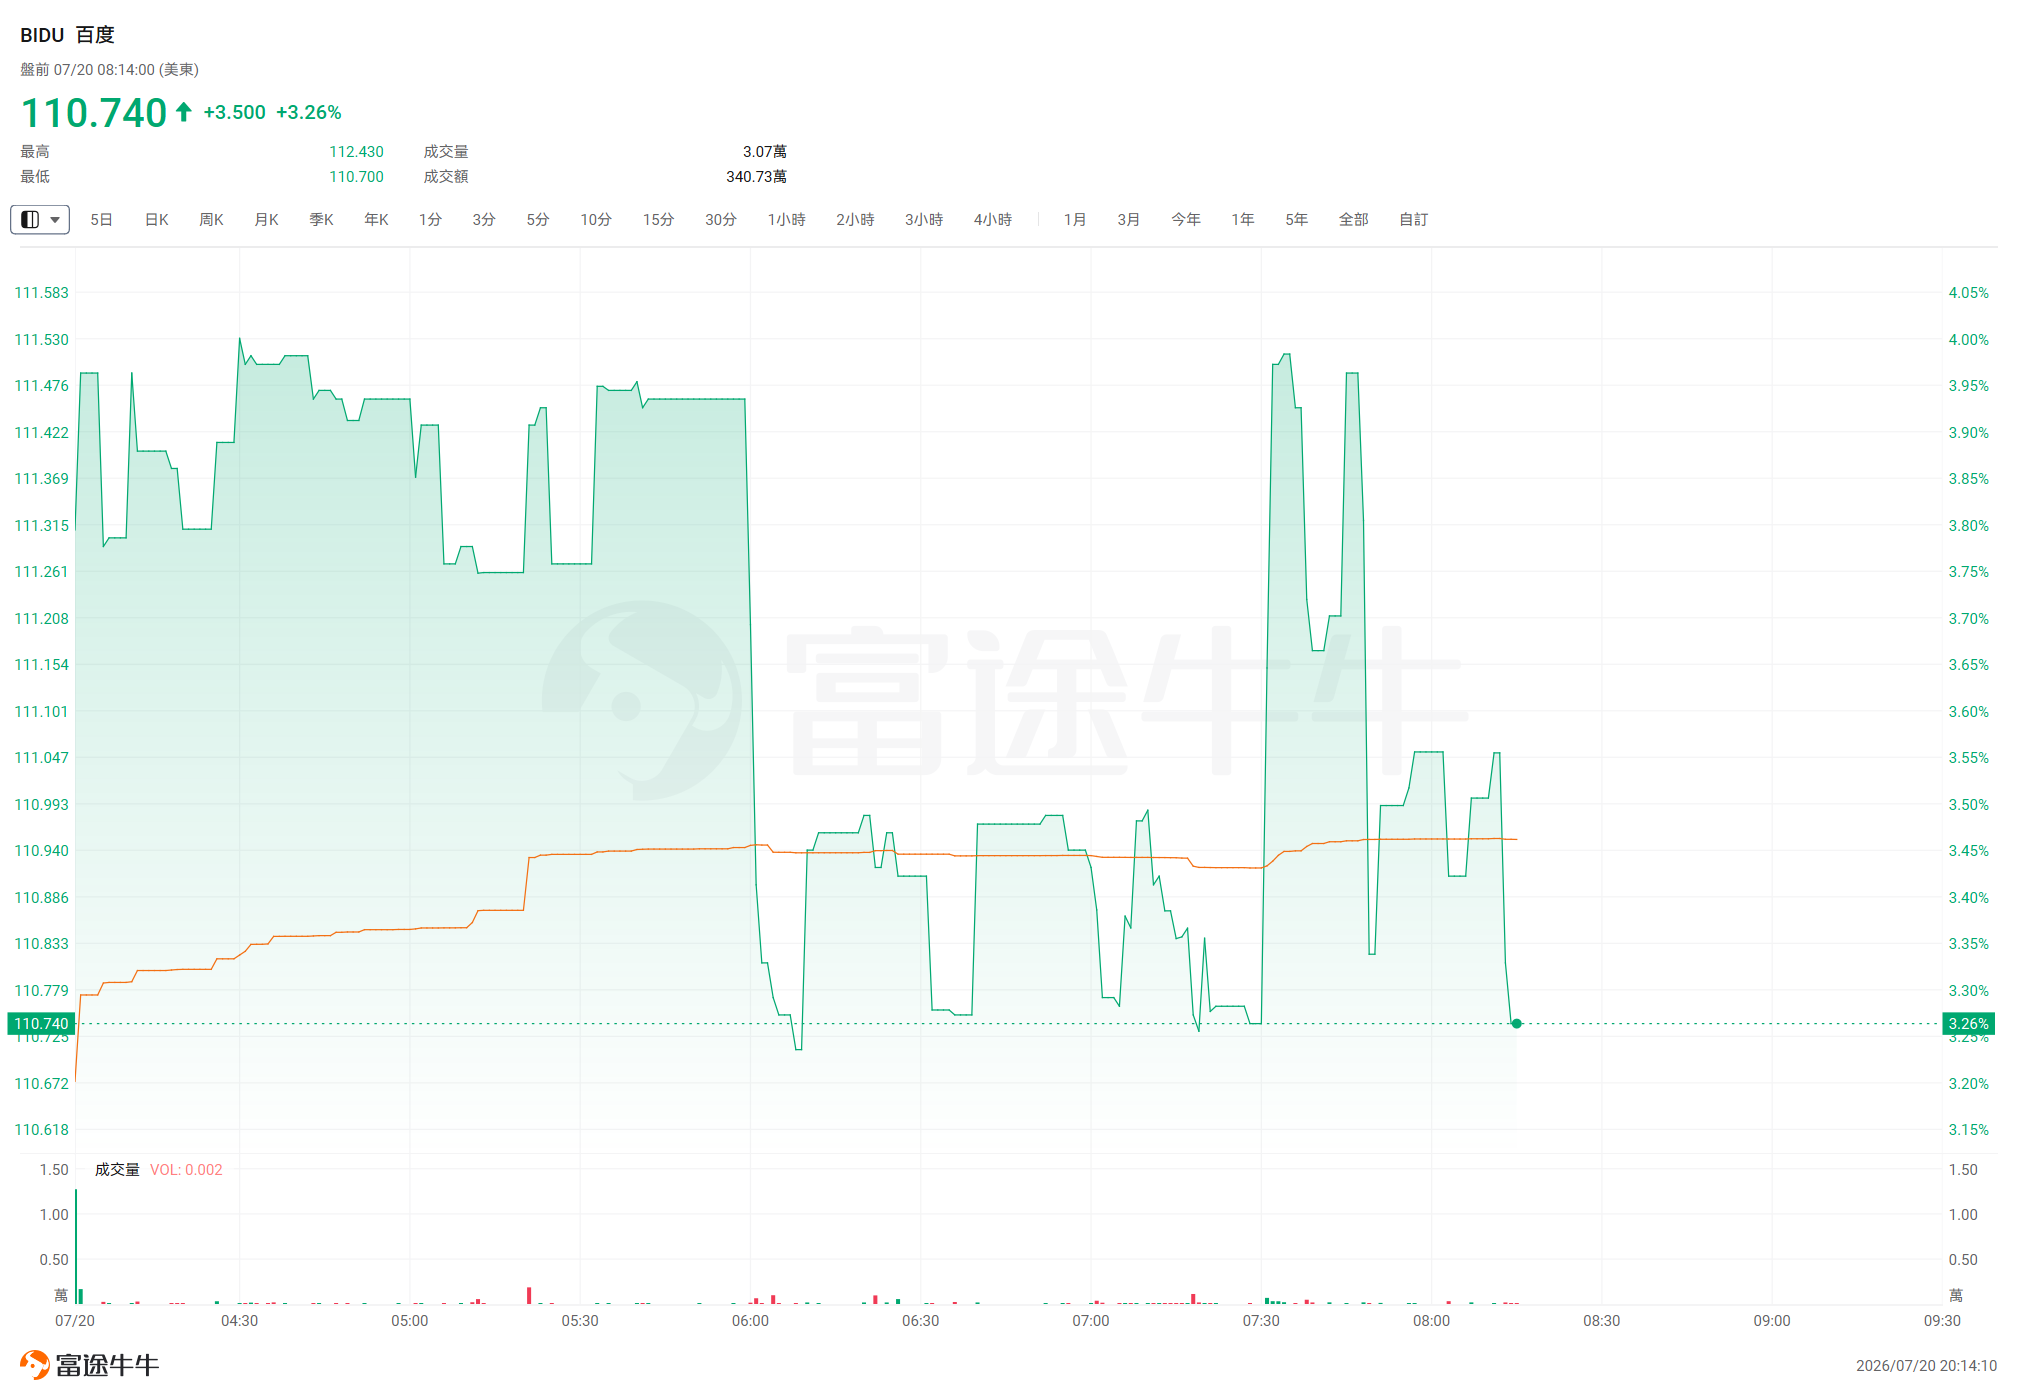Open the 自訂 custom range option
Viewport: 2018px width, 1399px height.
[x=1414, y=219]
